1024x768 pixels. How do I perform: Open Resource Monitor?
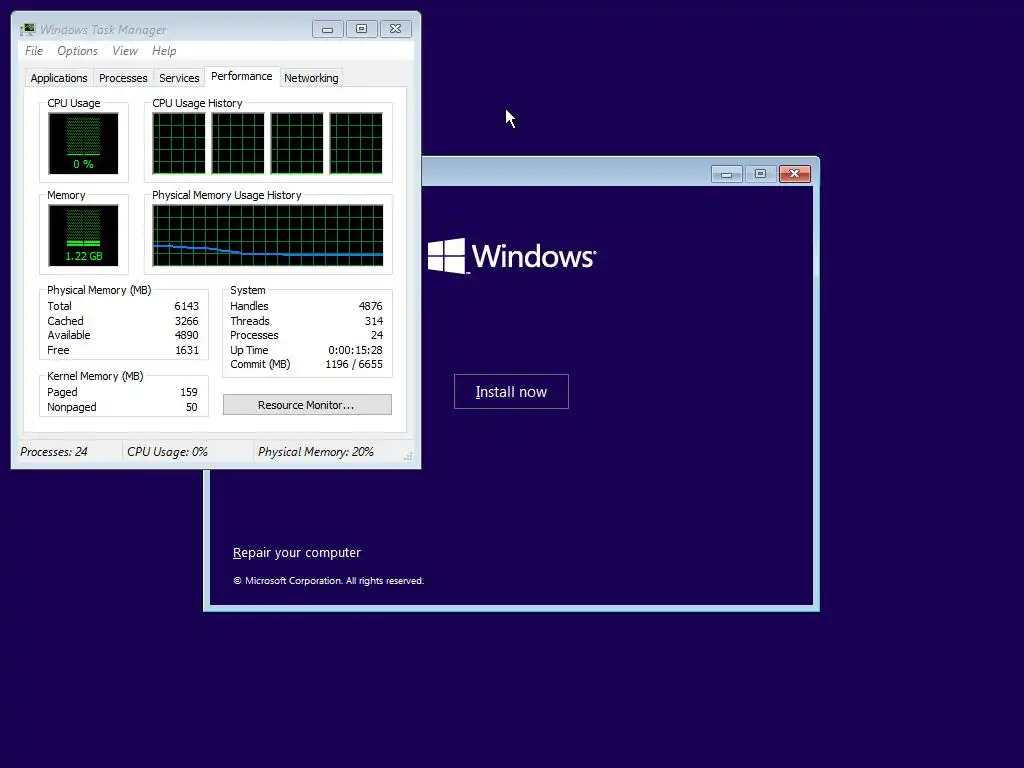tap(307, 405)
